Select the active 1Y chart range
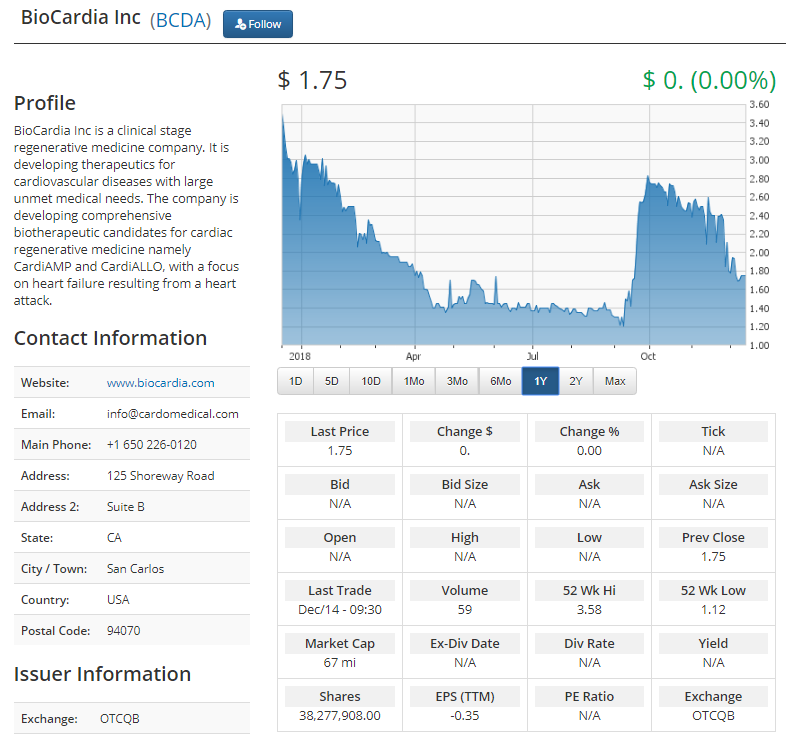786x734 pixels. click(x=540, y=381)
